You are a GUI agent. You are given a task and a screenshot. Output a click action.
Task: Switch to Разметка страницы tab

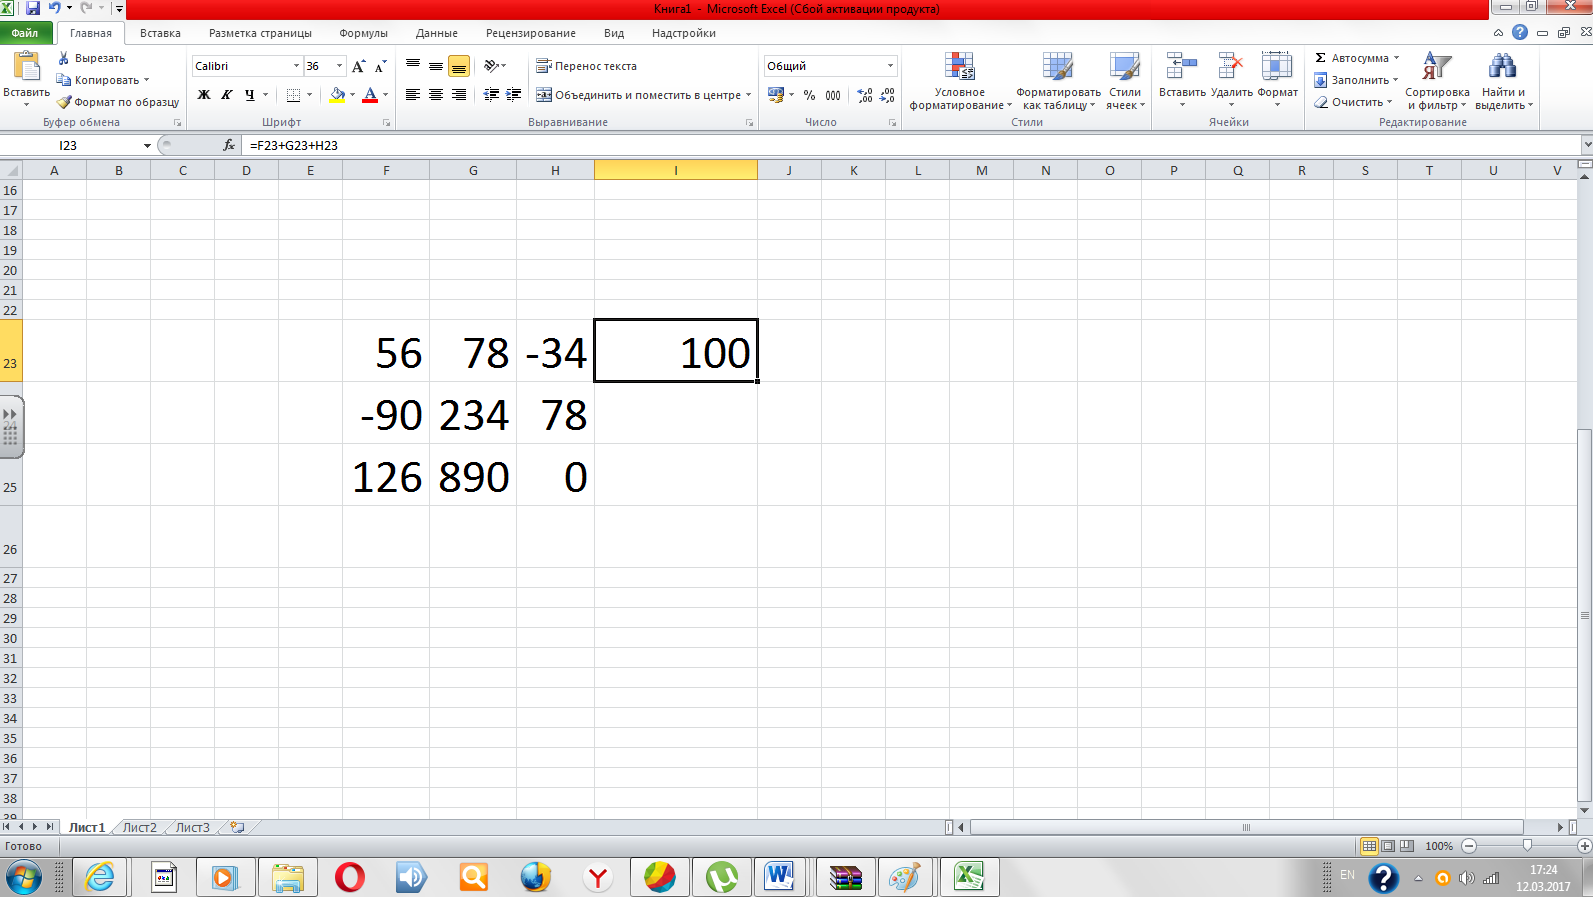pyautogui.click(x=260, y=33)
